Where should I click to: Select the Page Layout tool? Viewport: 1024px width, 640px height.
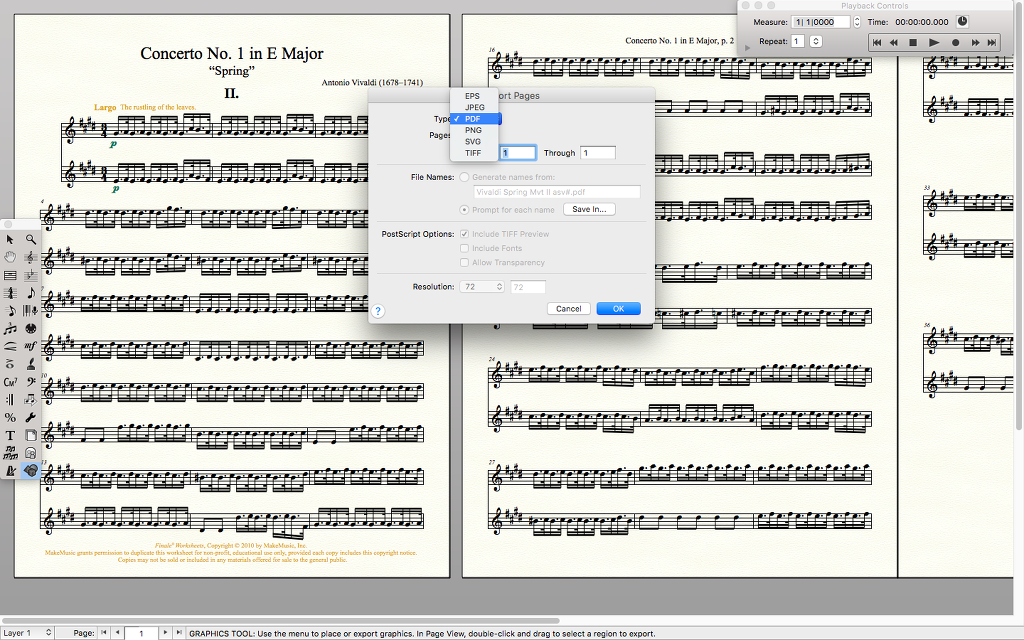(31, 435)
